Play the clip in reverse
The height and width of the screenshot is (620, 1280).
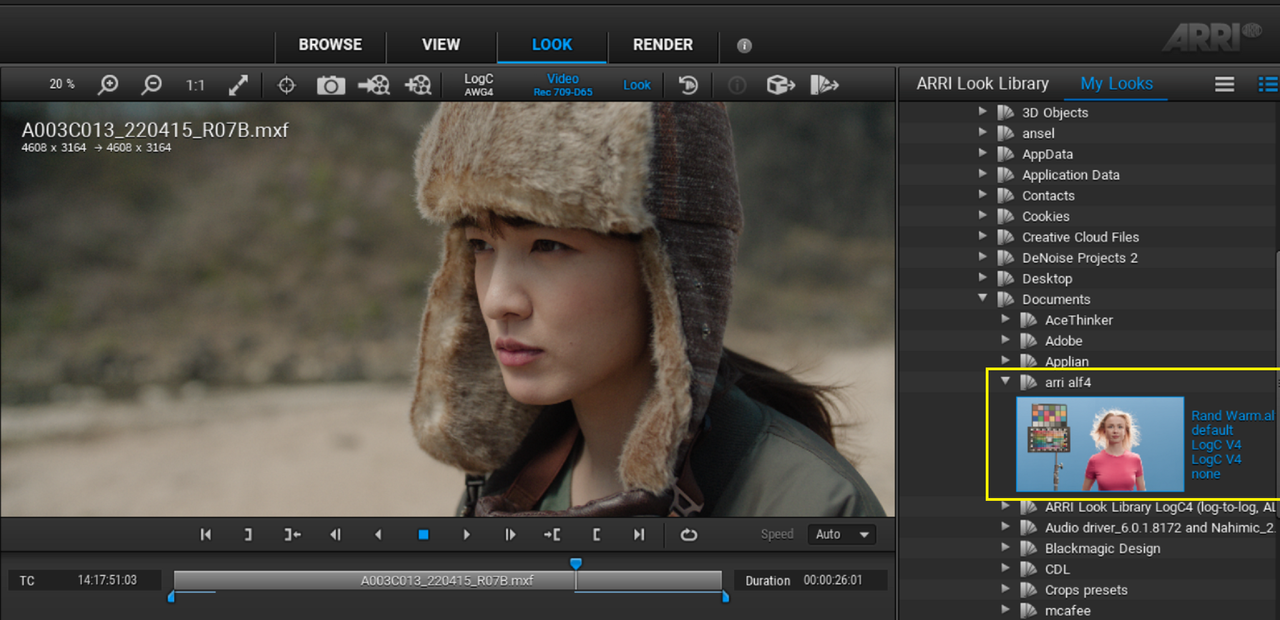point(378,535)
